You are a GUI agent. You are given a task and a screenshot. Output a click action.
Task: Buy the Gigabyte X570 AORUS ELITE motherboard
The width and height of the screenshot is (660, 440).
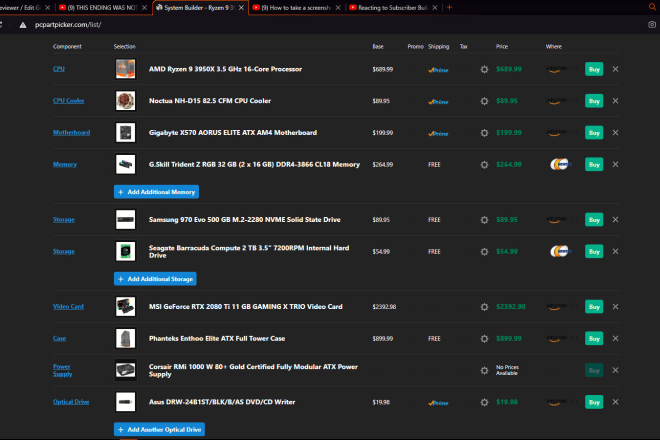coord(594,133)
